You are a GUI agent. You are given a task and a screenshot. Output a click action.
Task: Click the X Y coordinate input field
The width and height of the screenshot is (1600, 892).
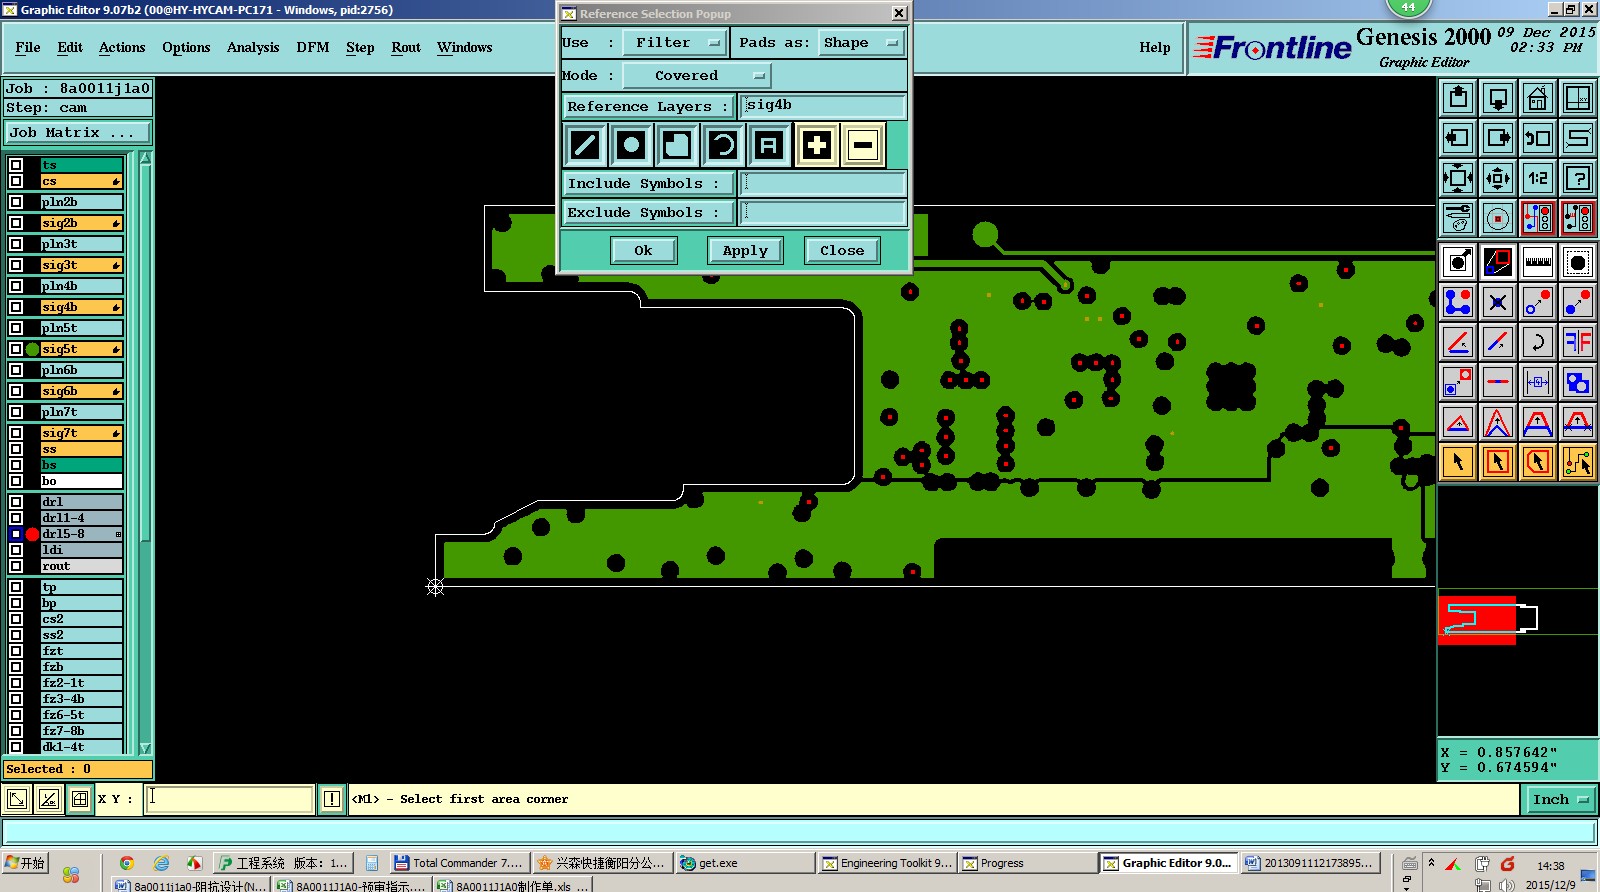[x=230, y=799]
